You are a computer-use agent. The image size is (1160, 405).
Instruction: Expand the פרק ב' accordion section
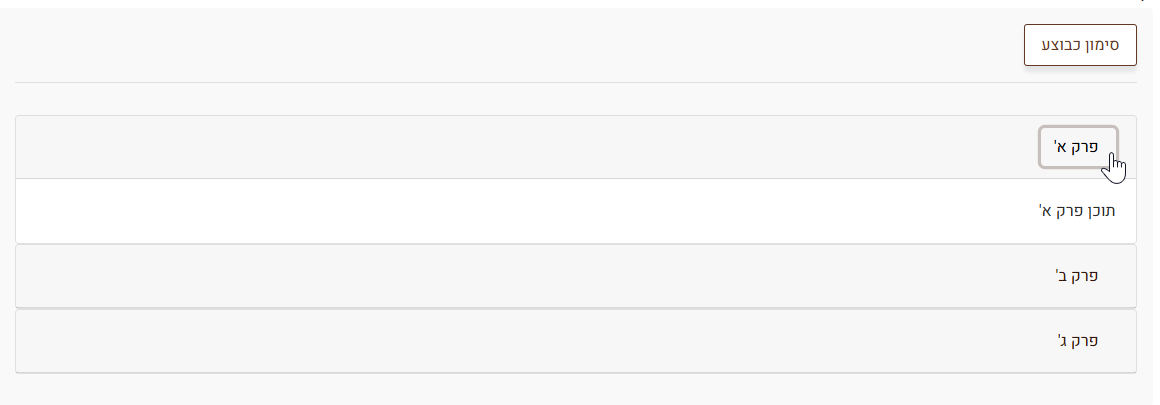1078,276
